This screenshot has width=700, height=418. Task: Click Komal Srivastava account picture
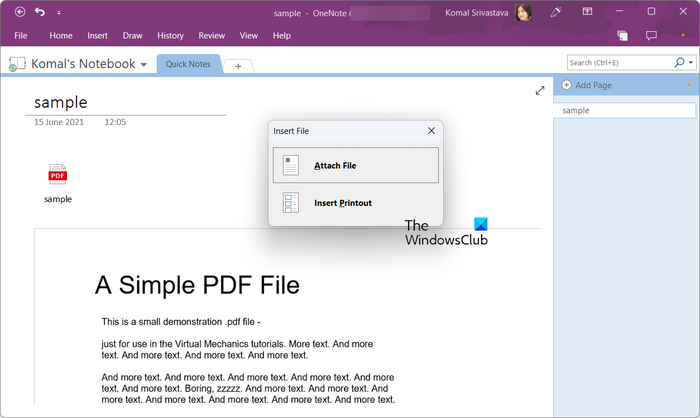pyautogui.click(x=523, y=13)
